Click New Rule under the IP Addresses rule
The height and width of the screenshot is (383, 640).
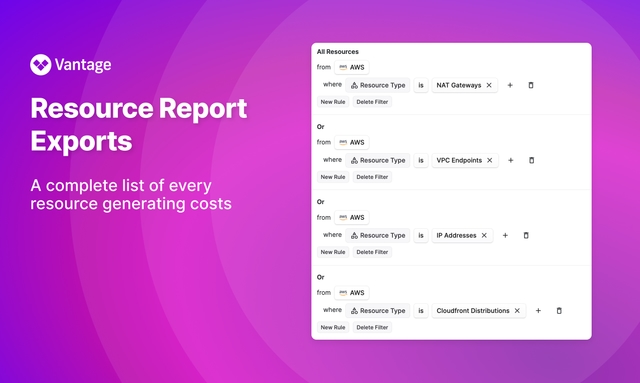click(333, 252)
